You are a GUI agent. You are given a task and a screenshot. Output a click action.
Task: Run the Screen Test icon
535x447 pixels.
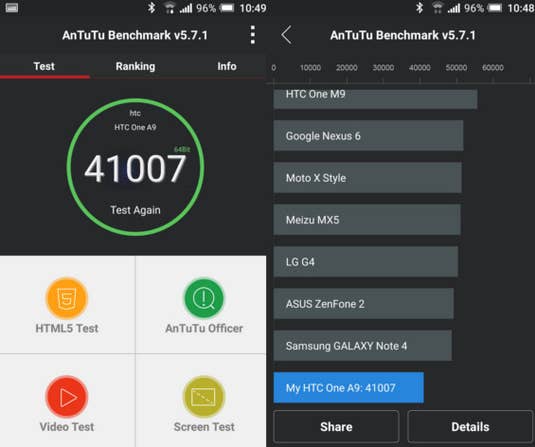pyautogui.click(x=204, y=396)
